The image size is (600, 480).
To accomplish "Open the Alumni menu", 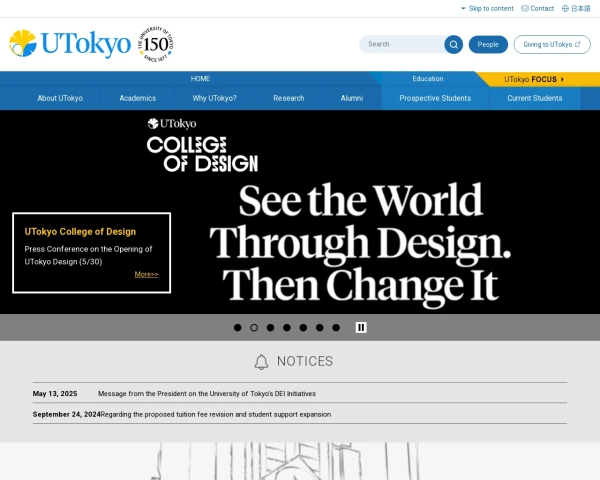I will click(352, 98).
